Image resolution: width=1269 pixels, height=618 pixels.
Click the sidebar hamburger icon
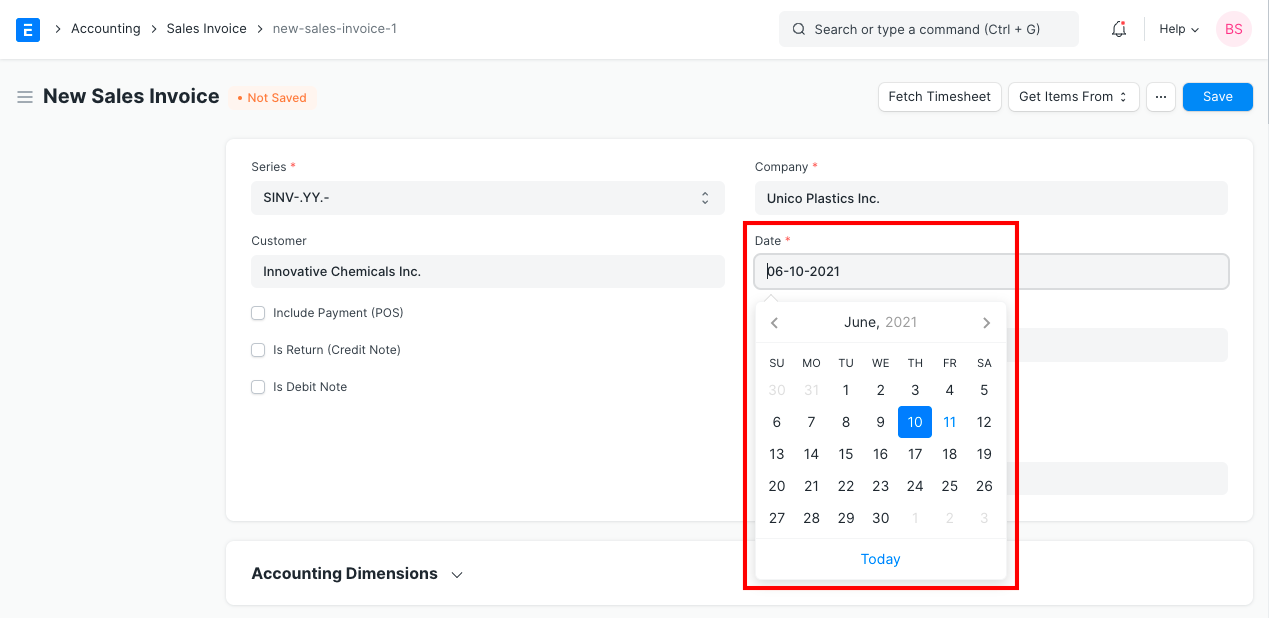coord(24,96)
